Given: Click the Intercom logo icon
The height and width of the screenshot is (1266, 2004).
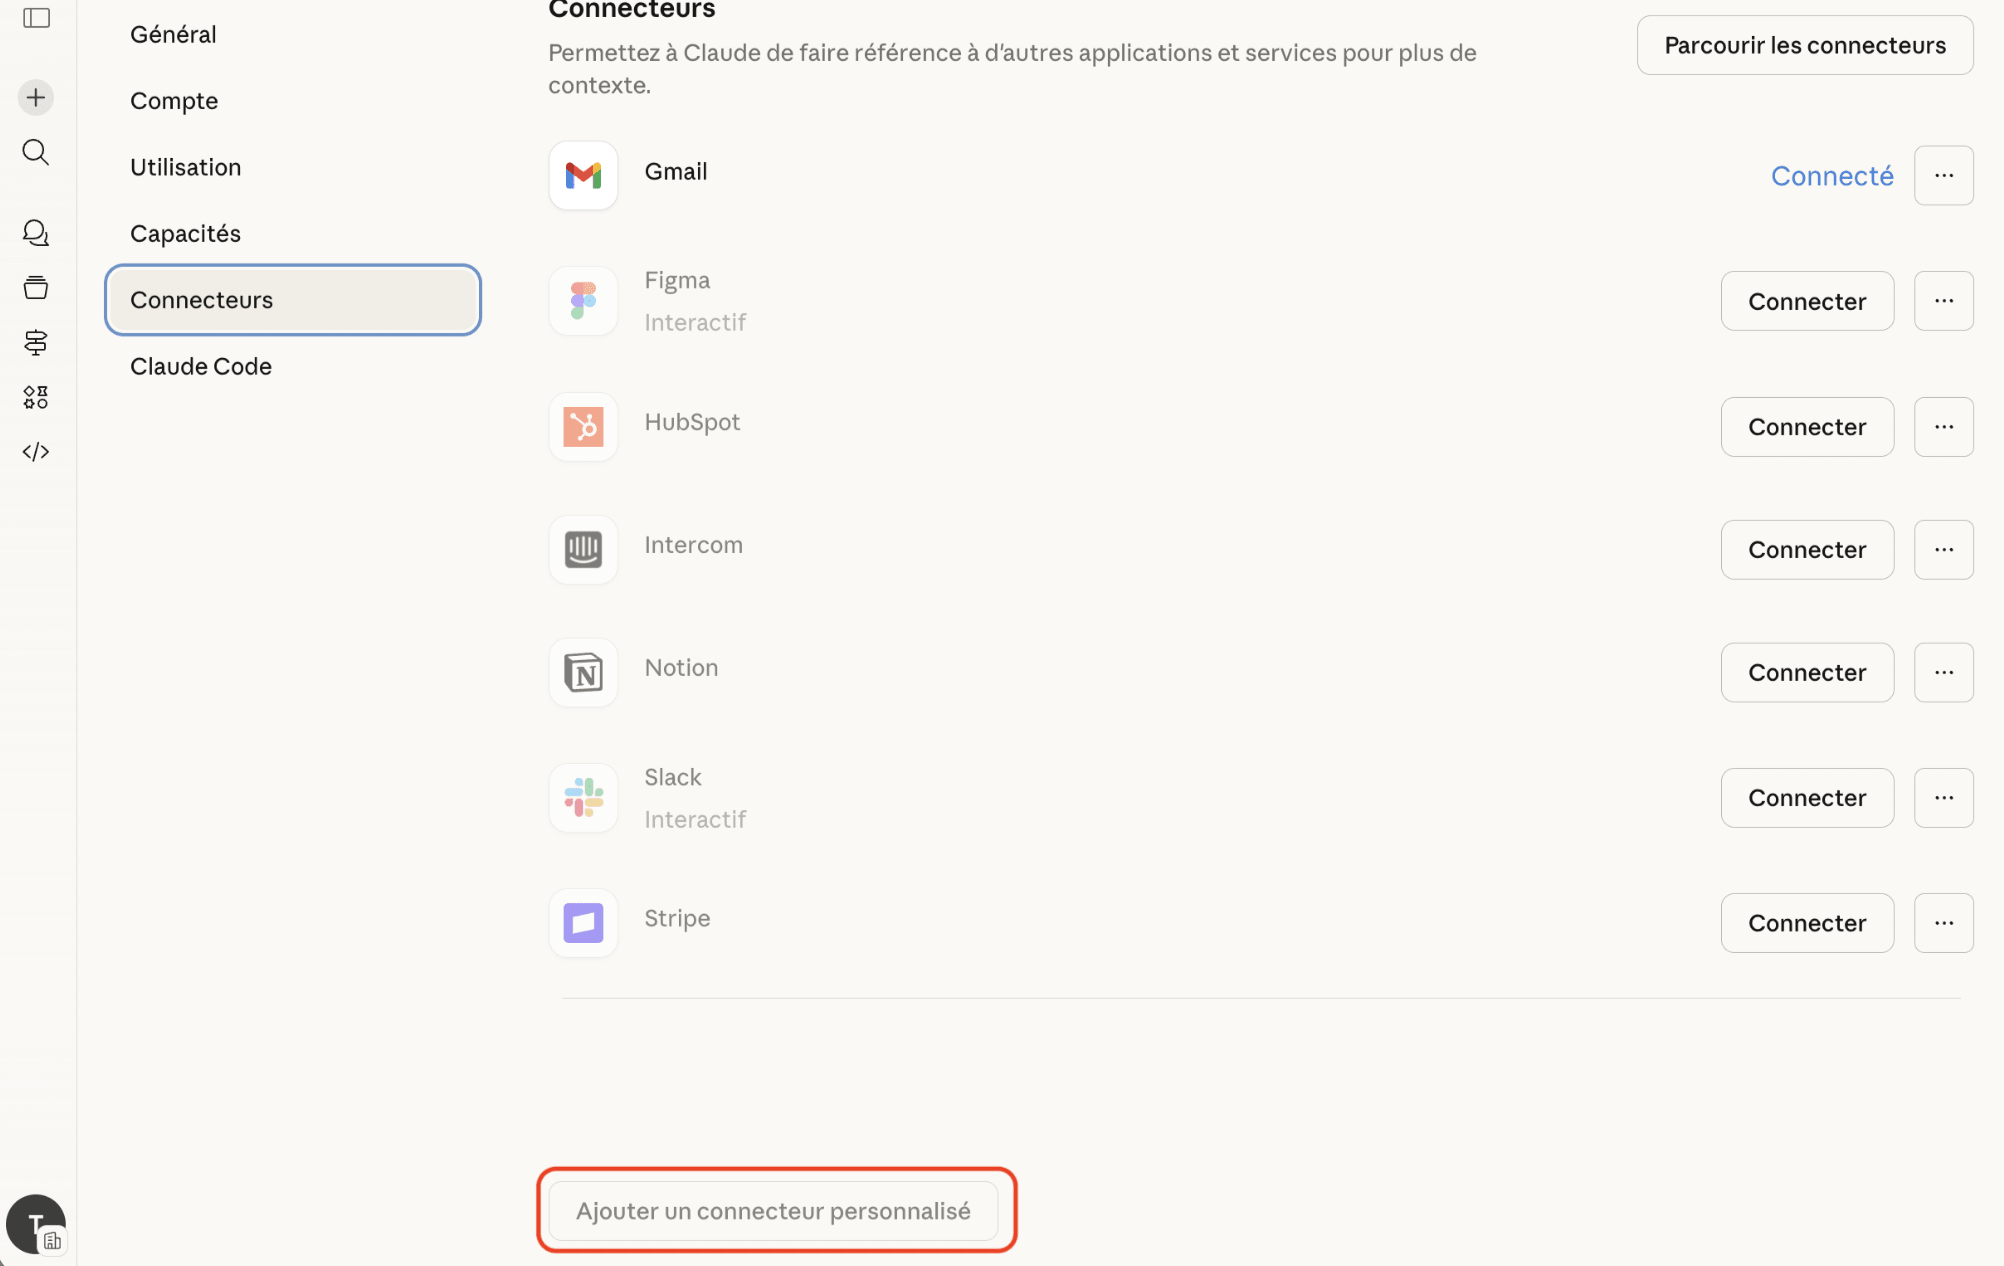Looking at the screenshot, I should click(x=583, y=550).
